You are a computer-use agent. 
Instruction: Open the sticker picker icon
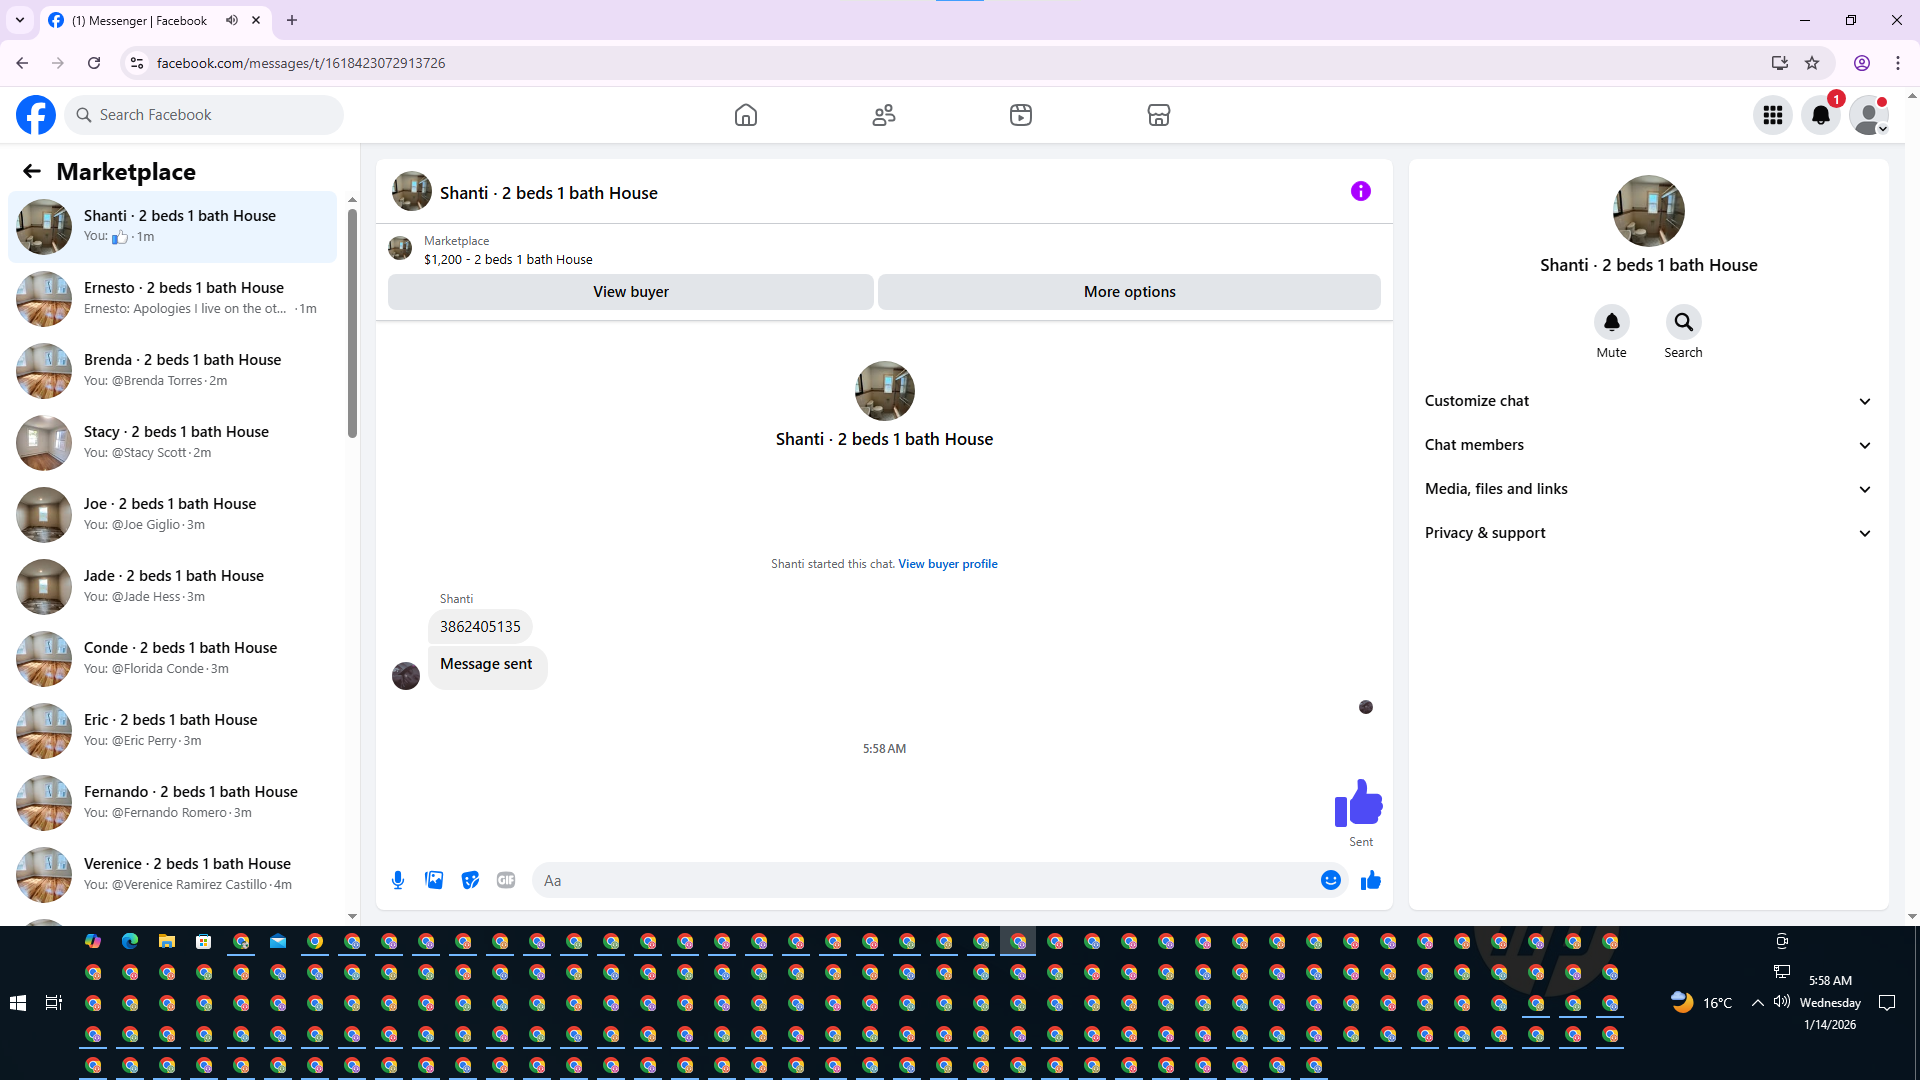pos(470,880)
